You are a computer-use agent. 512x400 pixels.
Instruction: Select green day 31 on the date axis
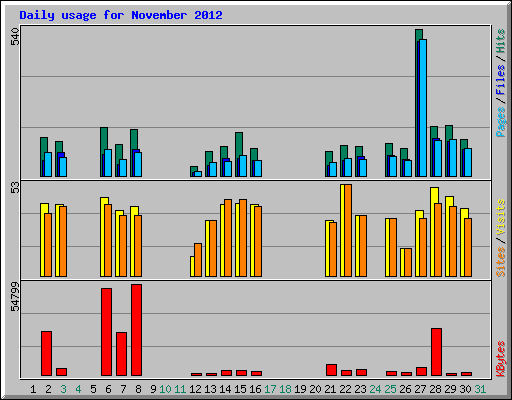pos(480,389)
